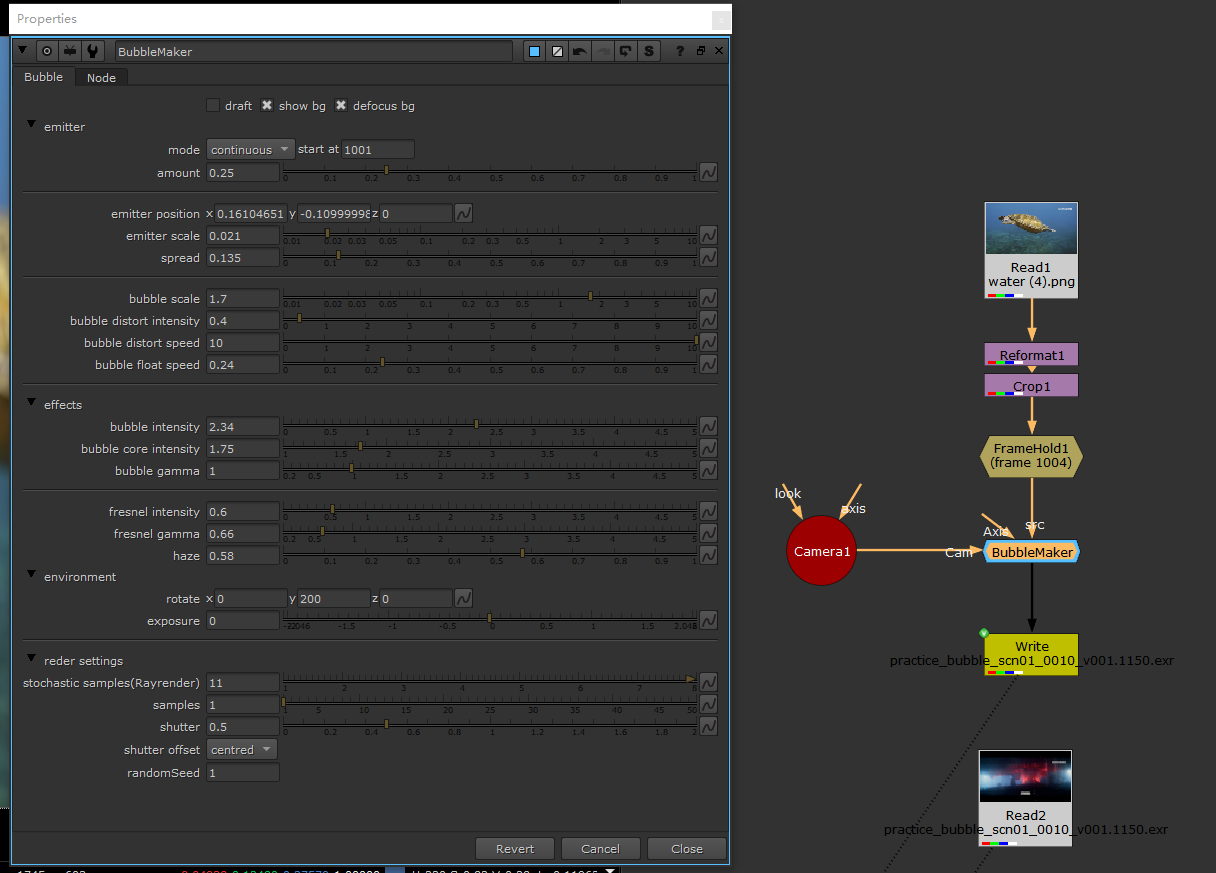The image size is (1216, 873).
Task: Click the center node in graph icon
Action: (x=46, y=51)
